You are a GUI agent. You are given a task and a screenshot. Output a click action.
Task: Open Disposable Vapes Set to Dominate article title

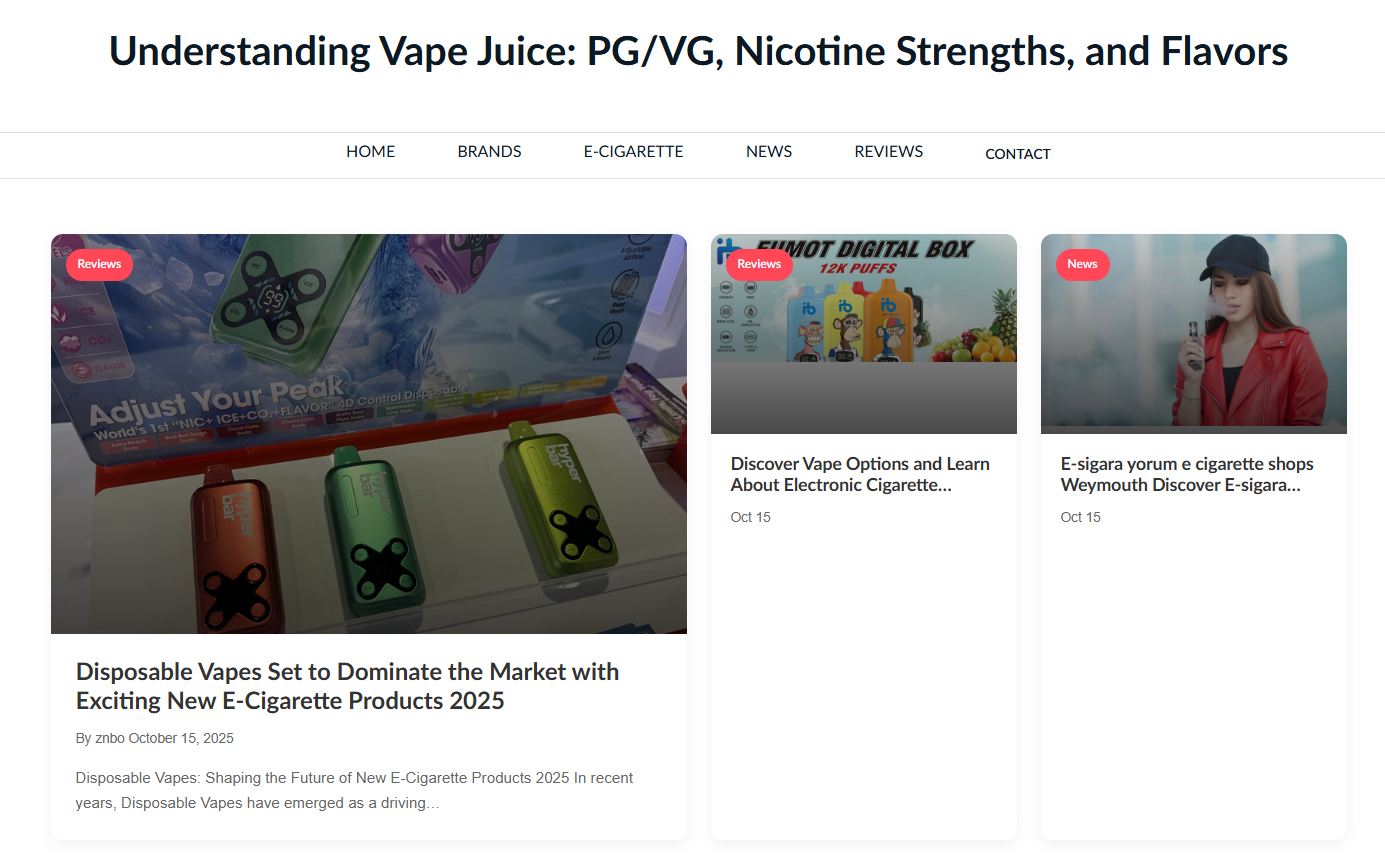[348, 686]
